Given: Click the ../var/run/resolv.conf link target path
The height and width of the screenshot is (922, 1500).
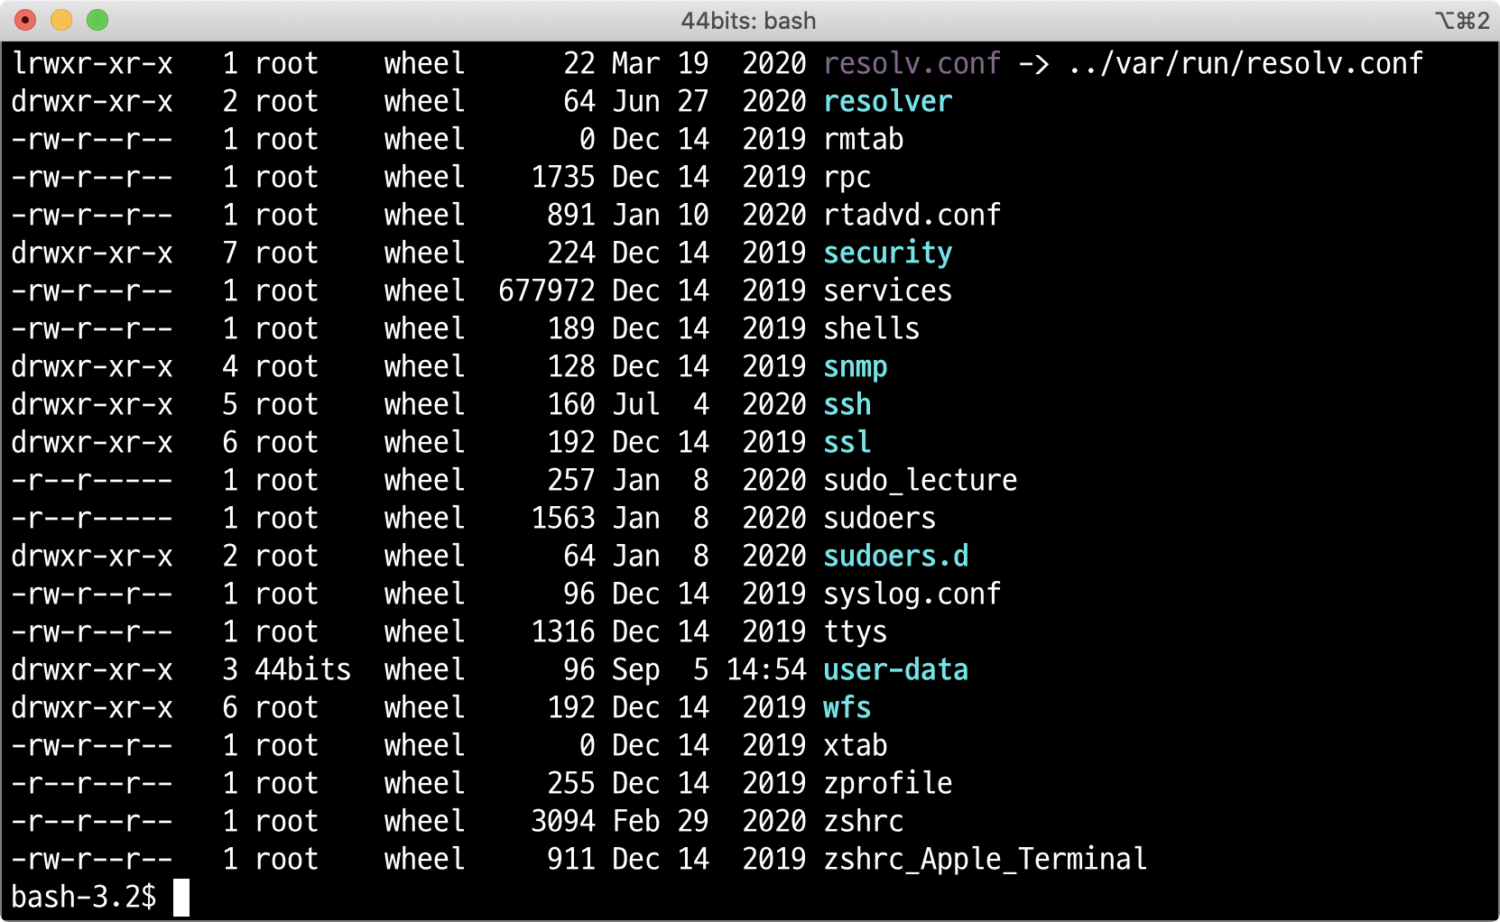Looking at the screenshot, I should coord(1244,64).
